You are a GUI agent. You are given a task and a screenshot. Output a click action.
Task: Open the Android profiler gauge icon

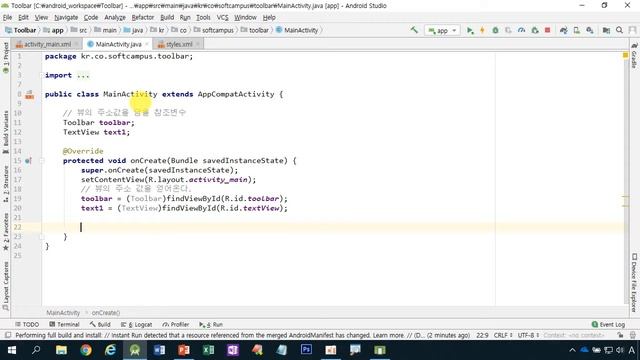(521, 30)
